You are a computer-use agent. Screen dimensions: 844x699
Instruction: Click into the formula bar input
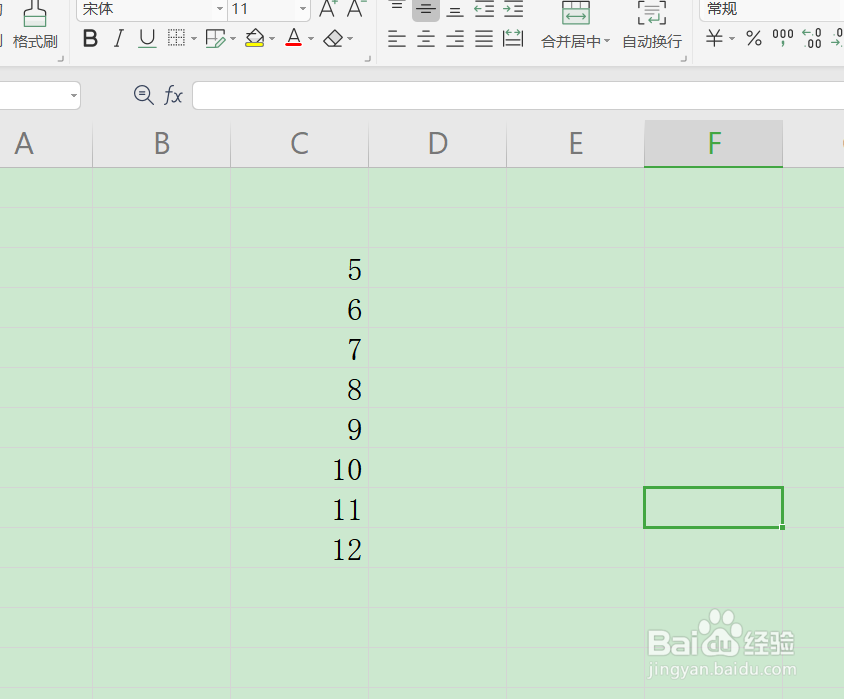tap(518, 95)
